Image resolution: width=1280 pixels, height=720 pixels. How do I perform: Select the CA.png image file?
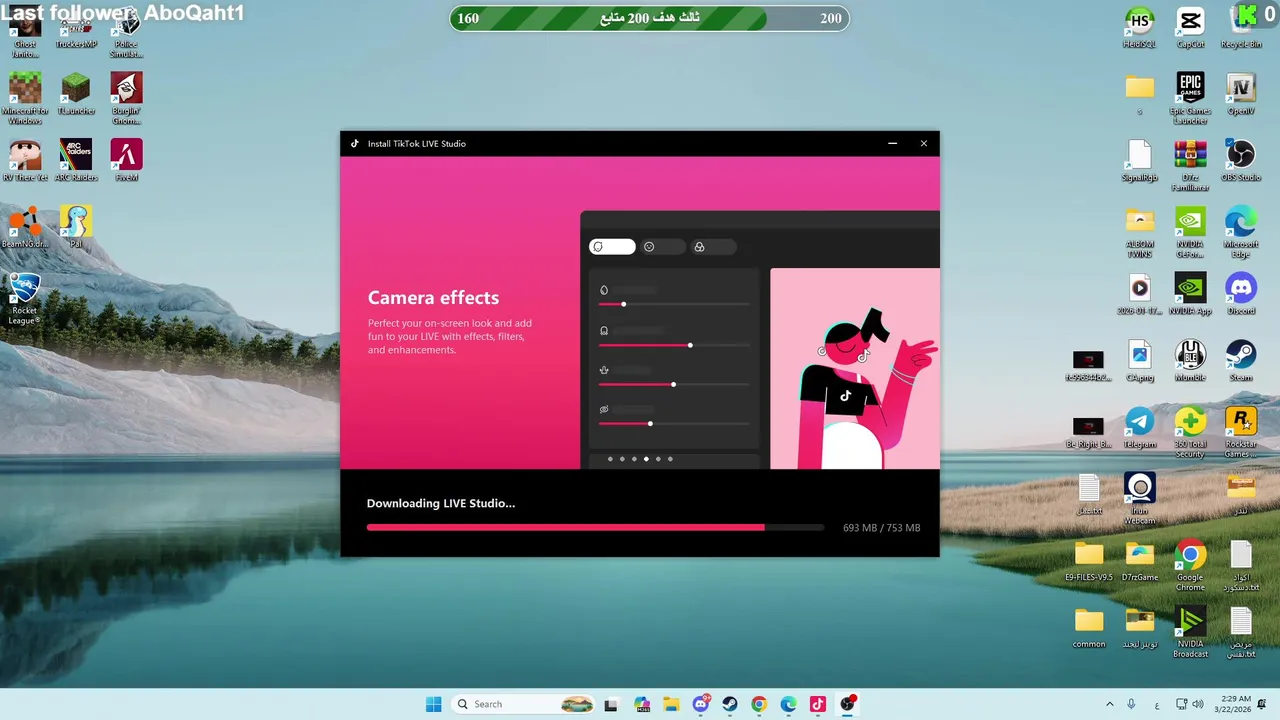[x=1139, y=361]
